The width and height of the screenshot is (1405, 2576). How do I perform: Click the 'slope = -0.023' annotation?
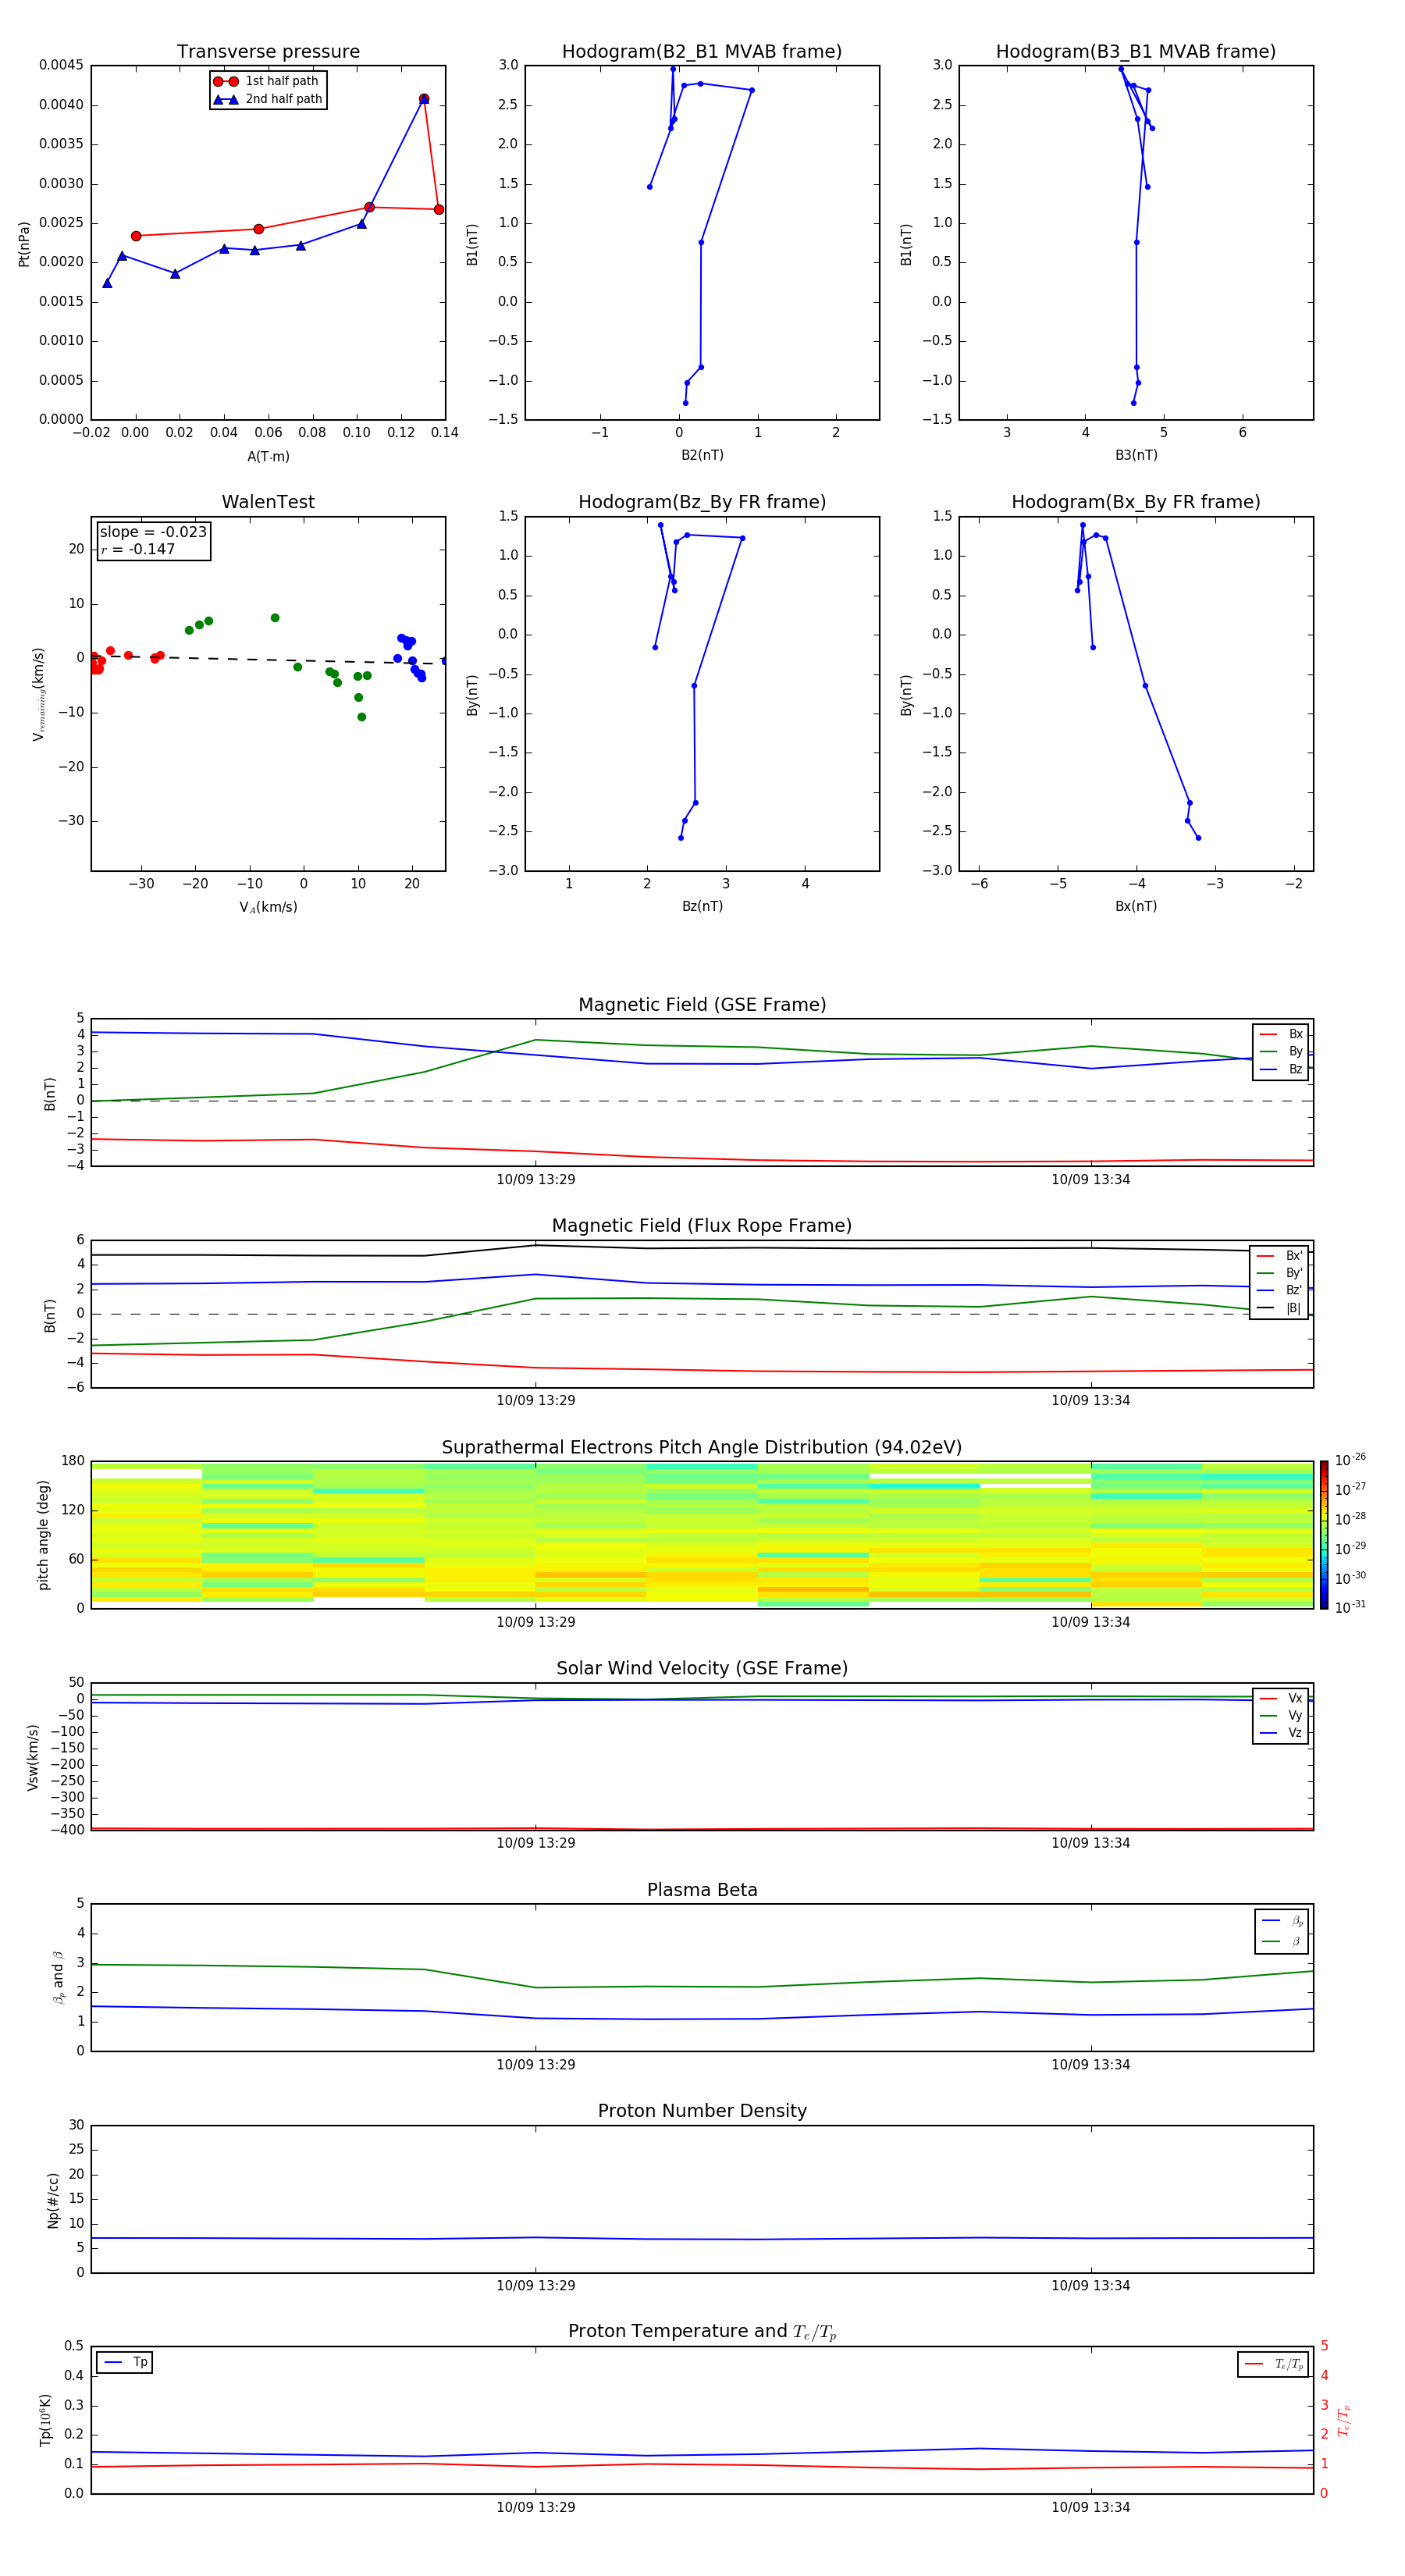click(x=153, y=532)
